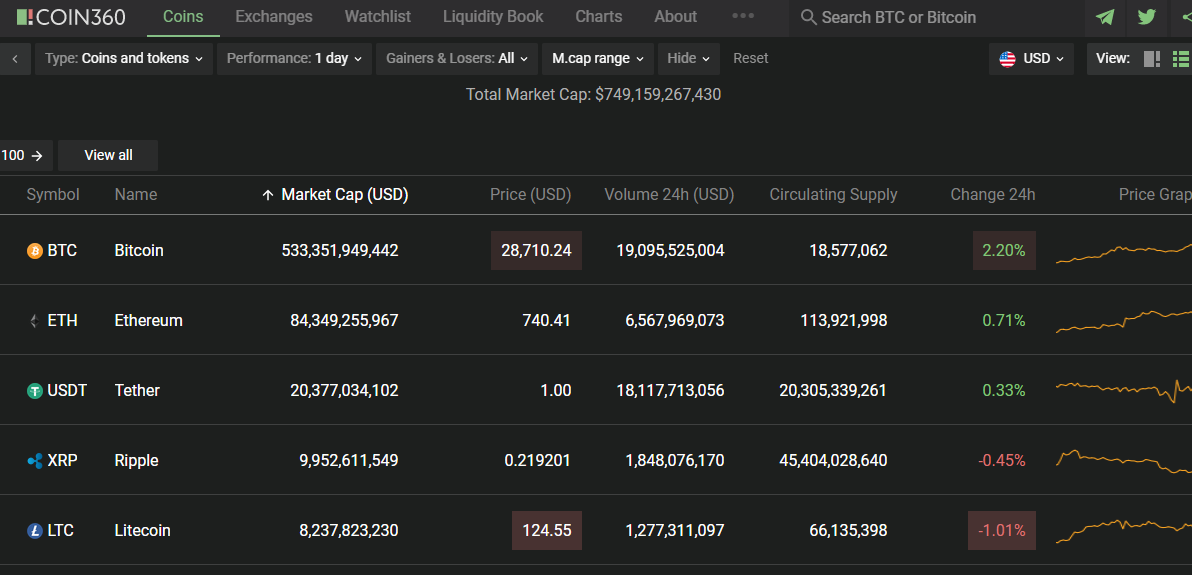Open the Performance: 1 day dropdown

pos(294,59)
